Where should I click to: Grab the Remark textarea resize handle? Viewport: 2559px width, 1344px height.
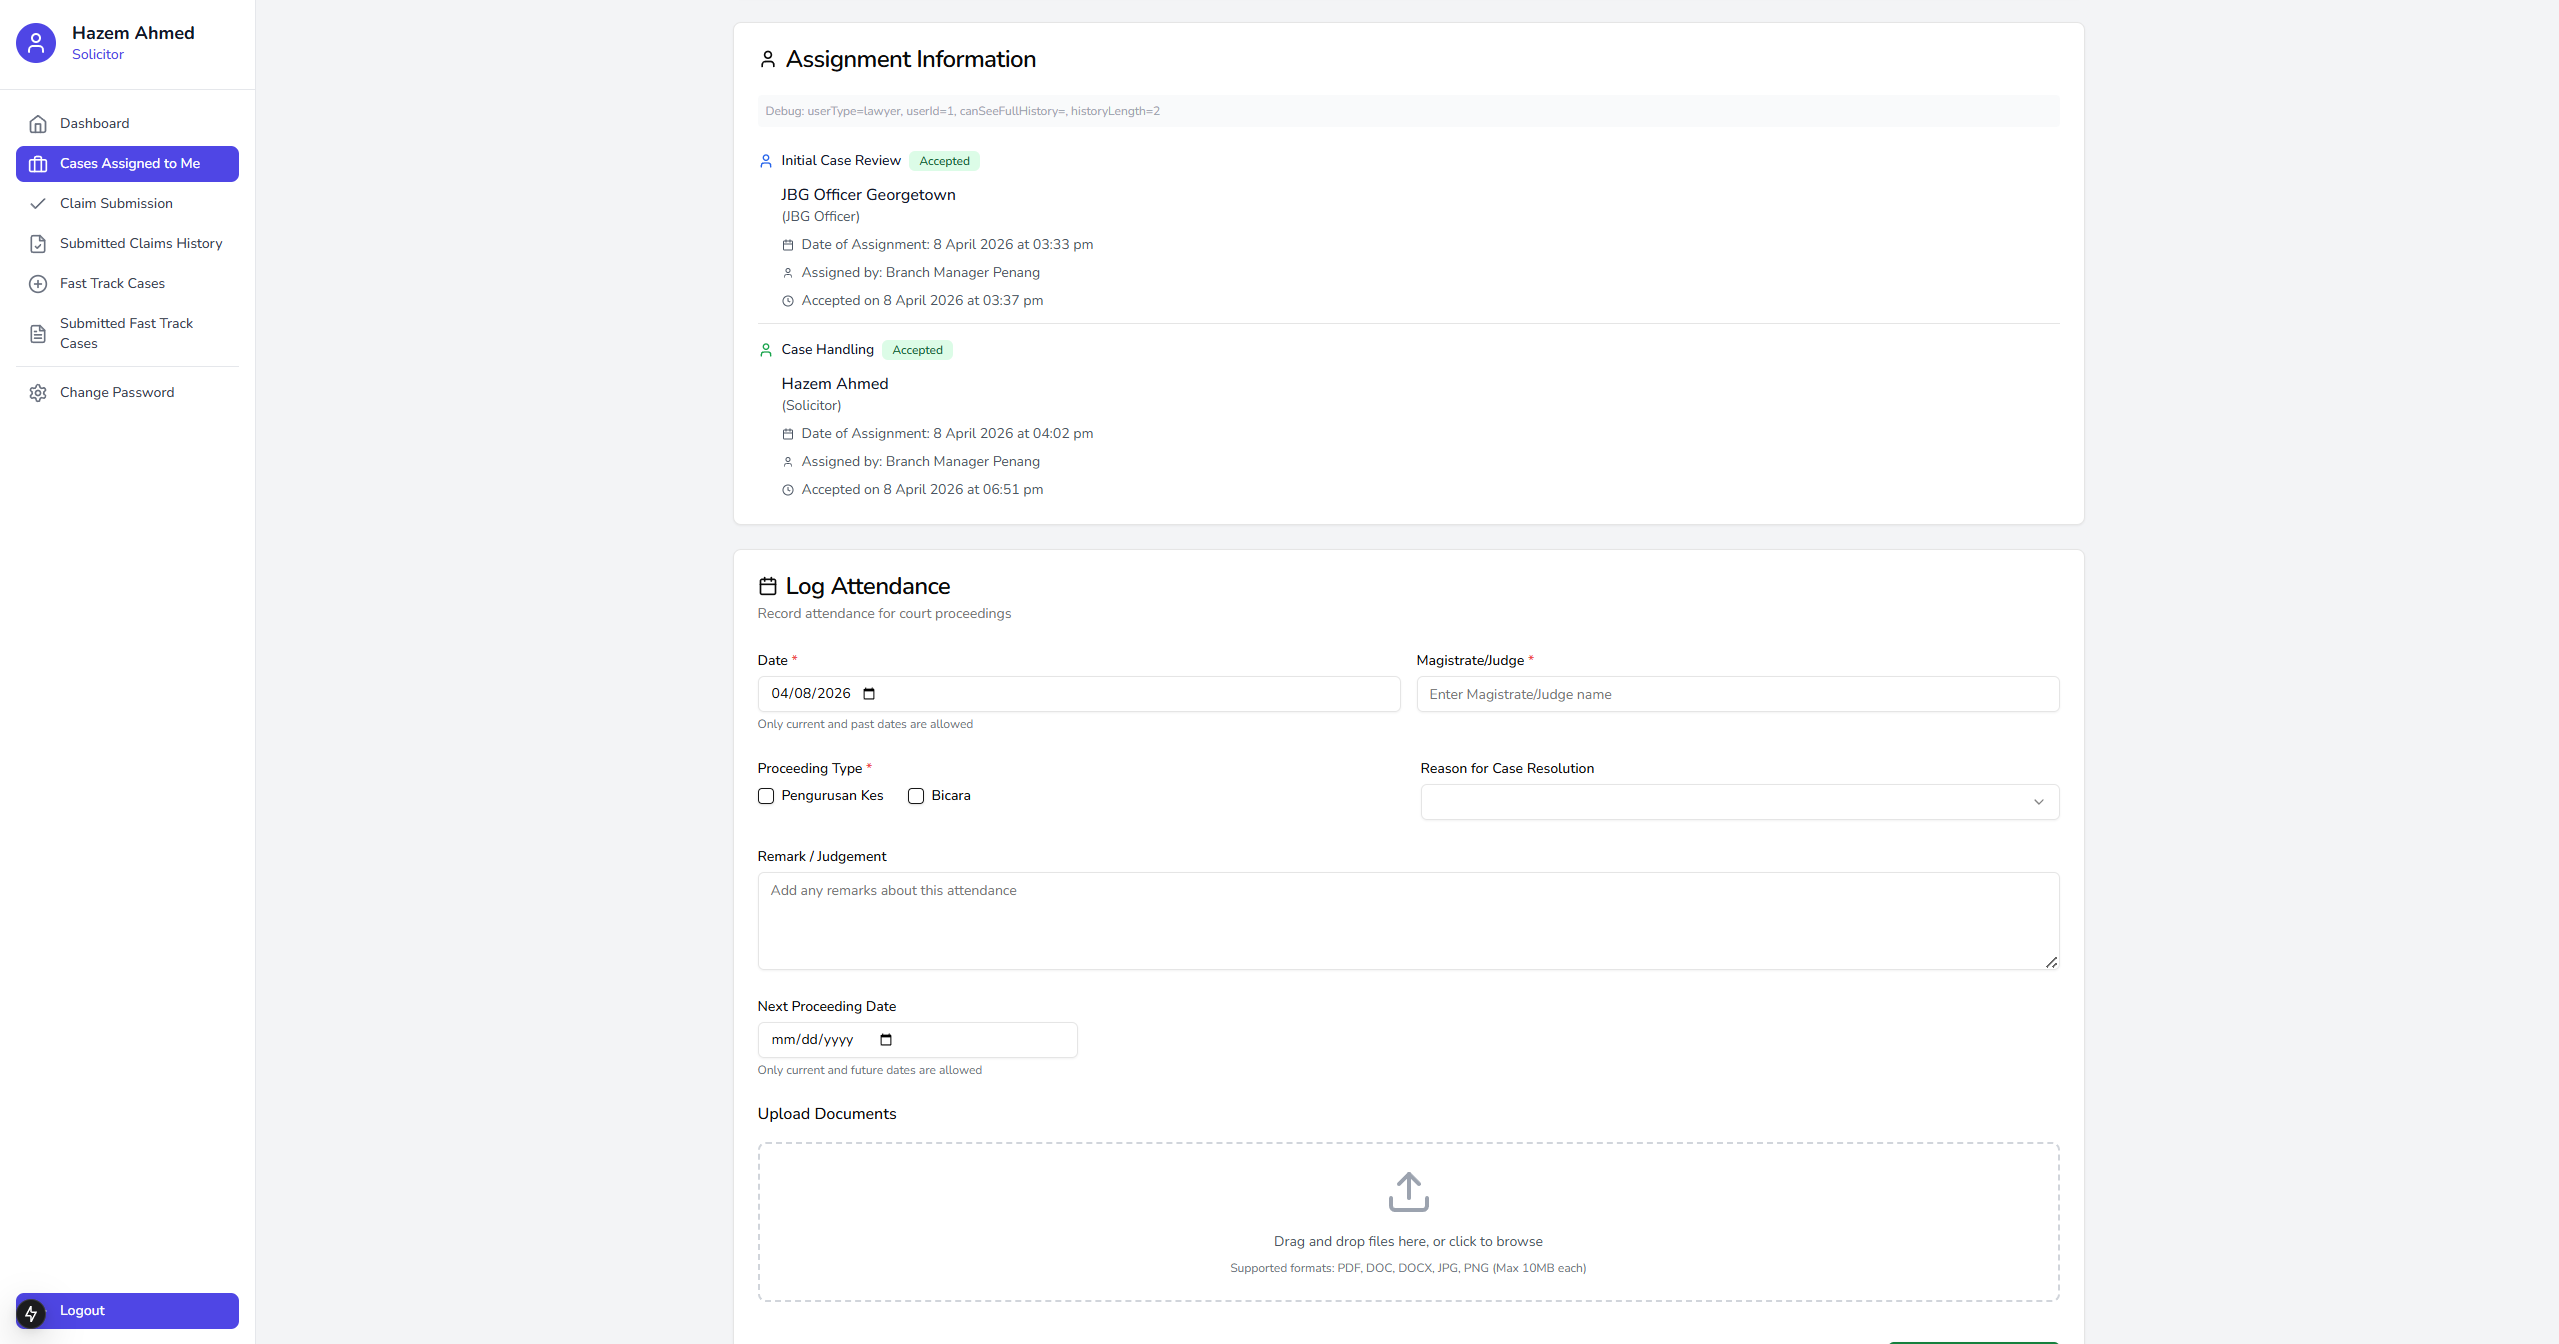[2051, 962]
